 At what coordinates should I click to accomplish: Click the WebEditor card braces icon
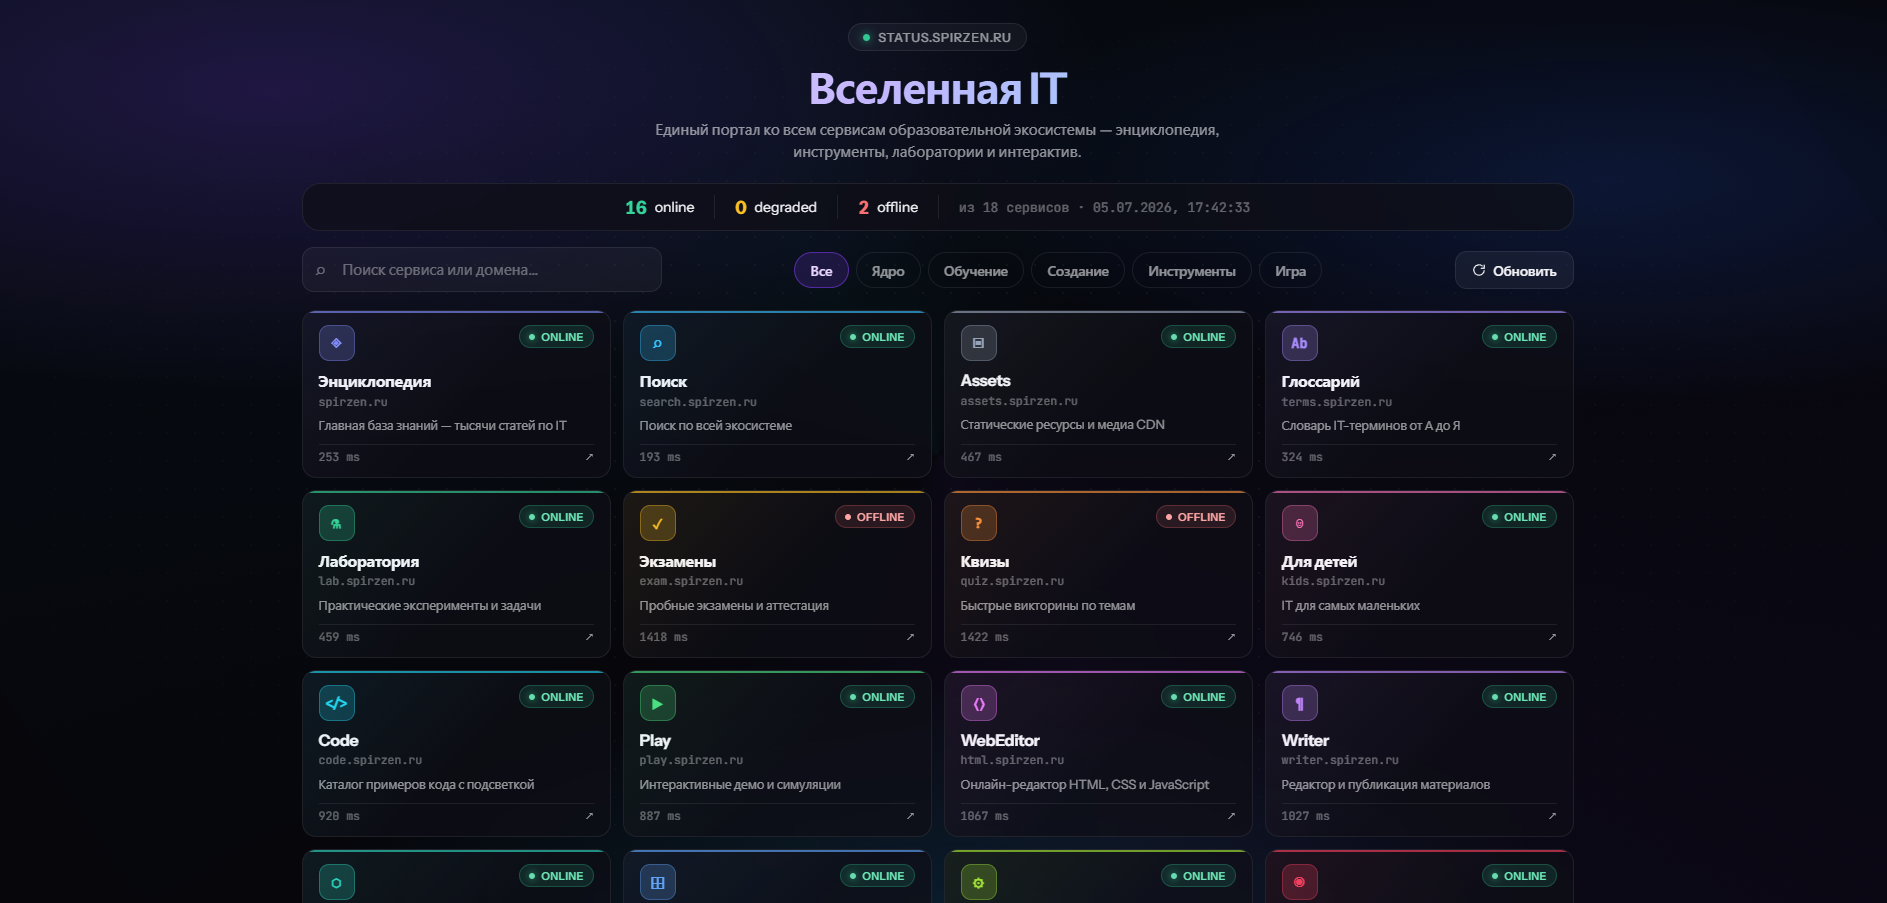[979, 703]
